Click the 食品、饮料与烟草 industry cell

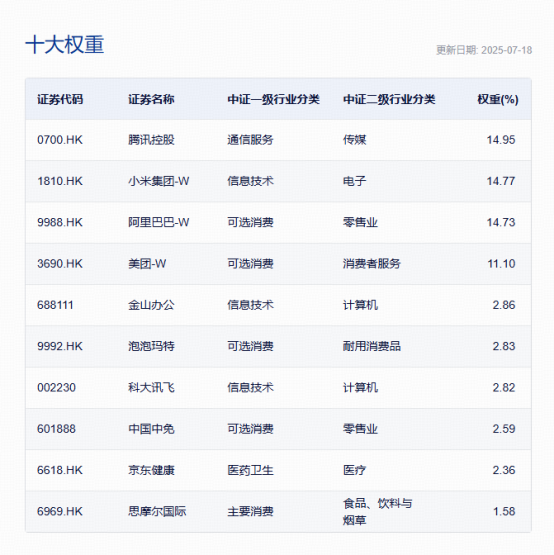(x=377, y=511)
